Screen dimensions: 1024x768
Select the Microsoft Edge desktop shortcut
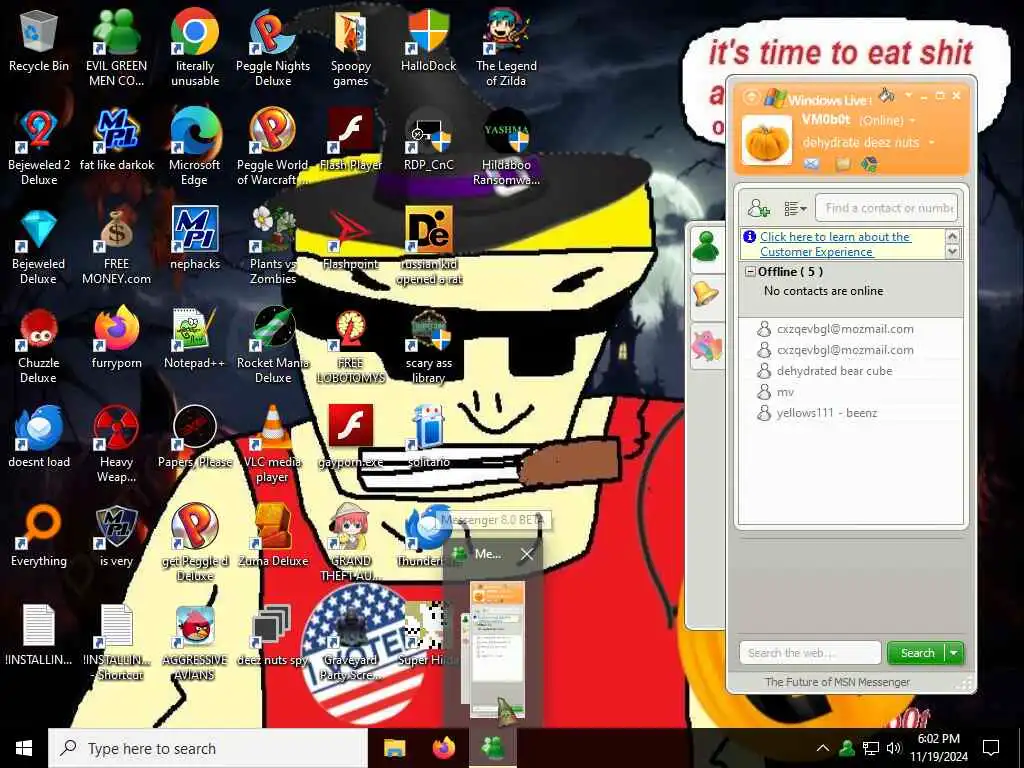[195, 147]
